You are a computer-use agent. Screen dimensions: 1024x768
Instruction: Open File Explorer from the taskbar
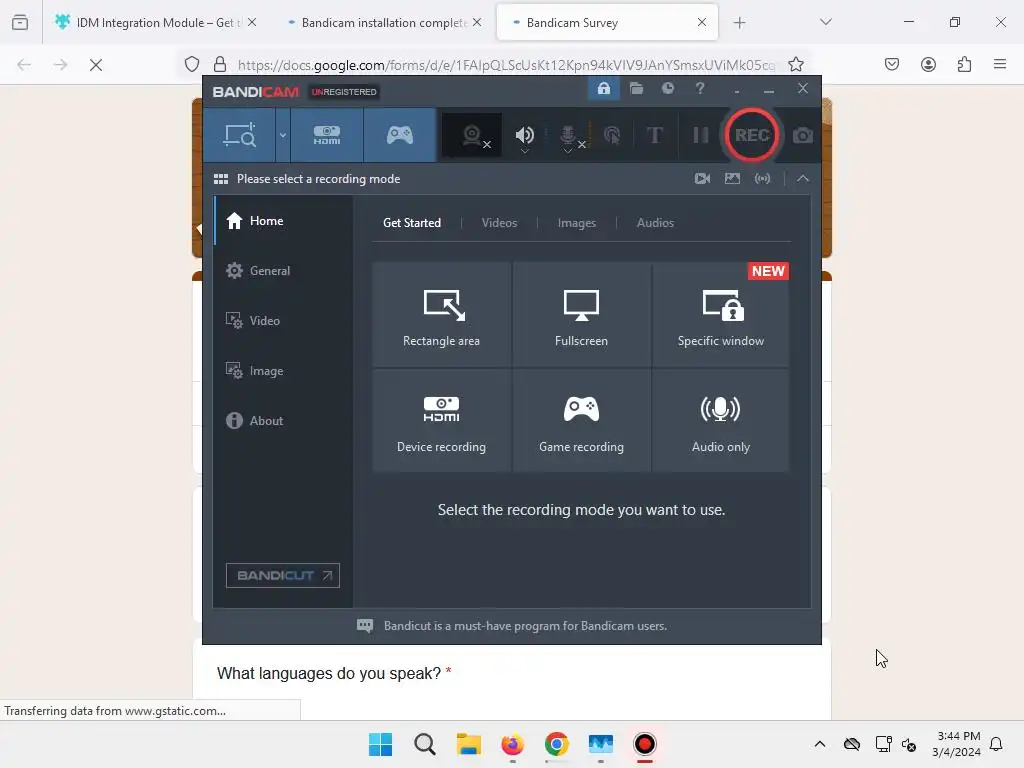tap(468, 744)
